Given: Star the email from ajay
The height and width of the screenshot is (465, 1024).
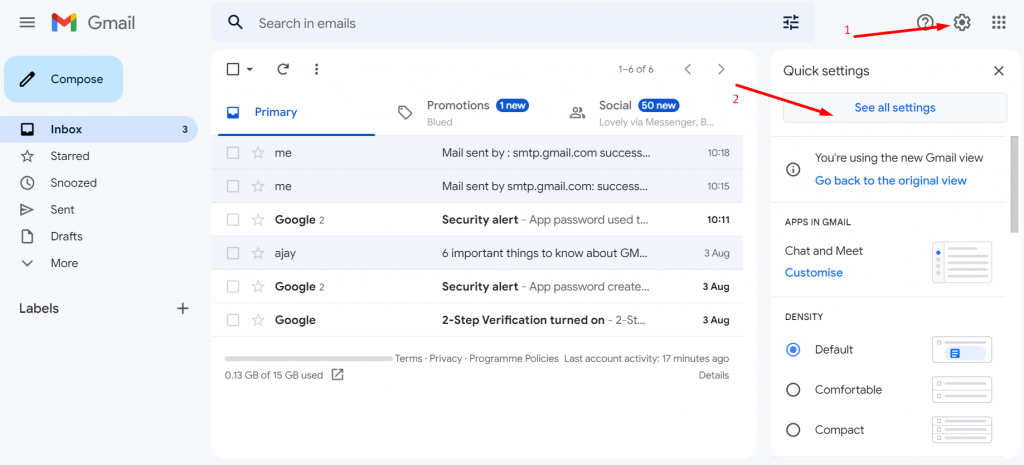Looking at the screenshot, I should (258, 253).
